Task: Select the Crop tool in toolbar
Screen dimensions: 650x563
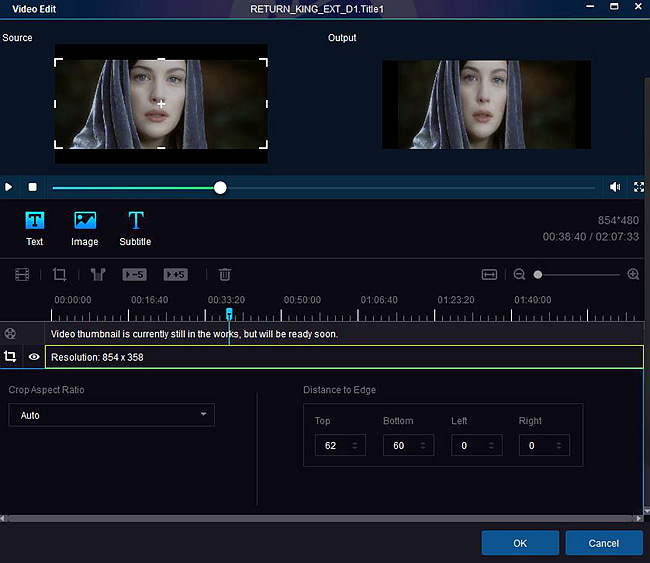Action: [59, 274]
